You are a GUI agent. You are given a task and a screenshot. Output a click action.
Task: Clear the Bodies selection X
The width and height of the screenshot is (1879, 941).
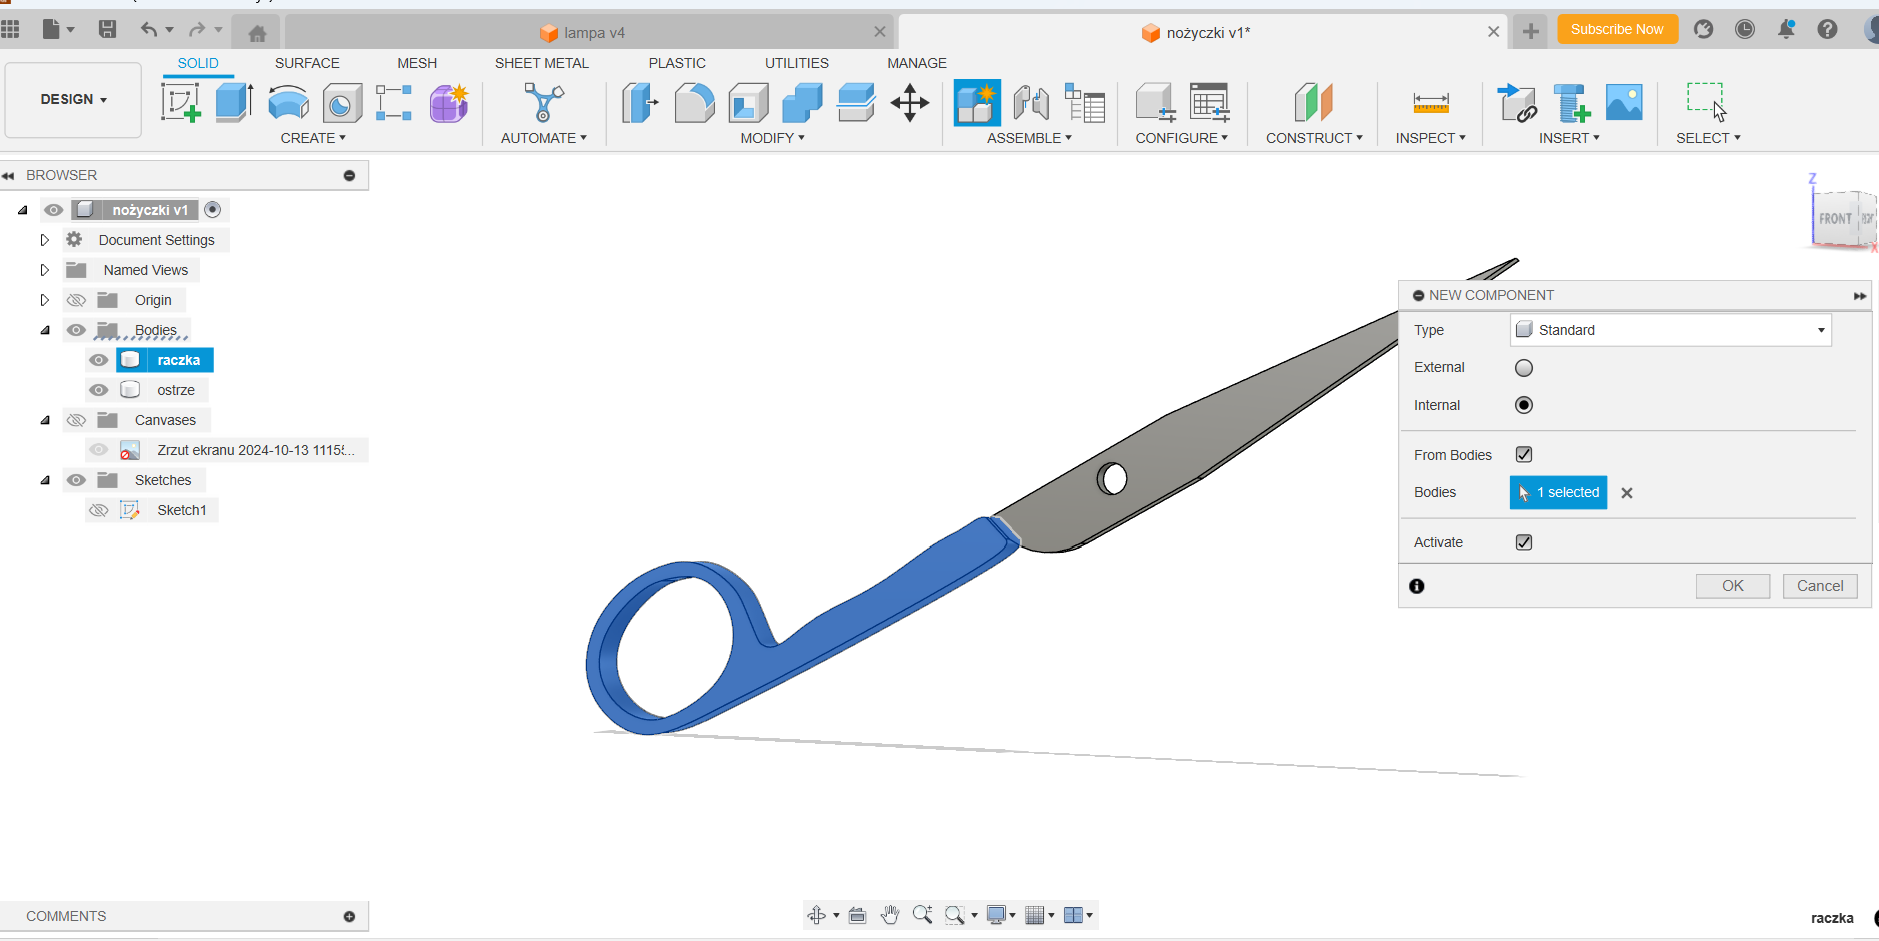[1627, 493]
